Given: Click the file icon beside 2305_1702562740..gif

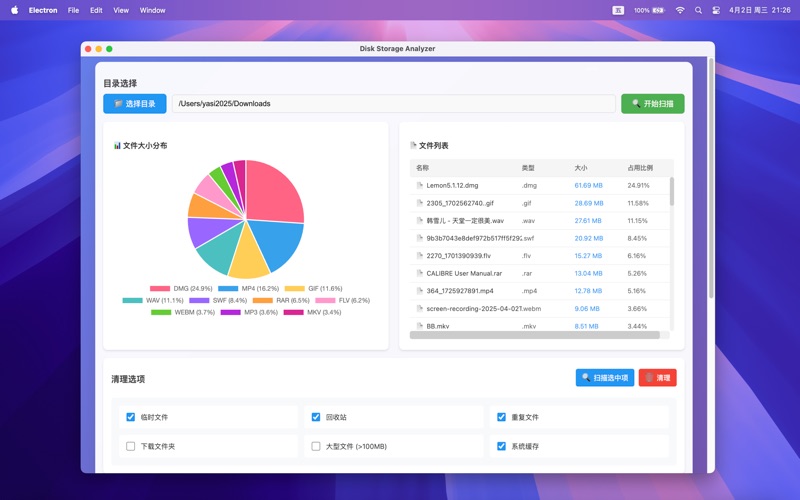Looking at the screenshot, I should point(419,203).
